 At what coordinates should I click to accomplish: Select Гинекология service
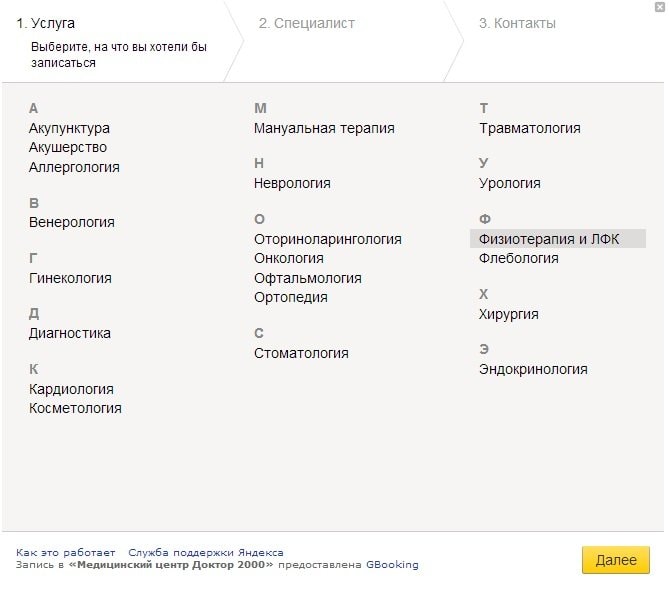[70, 278]
